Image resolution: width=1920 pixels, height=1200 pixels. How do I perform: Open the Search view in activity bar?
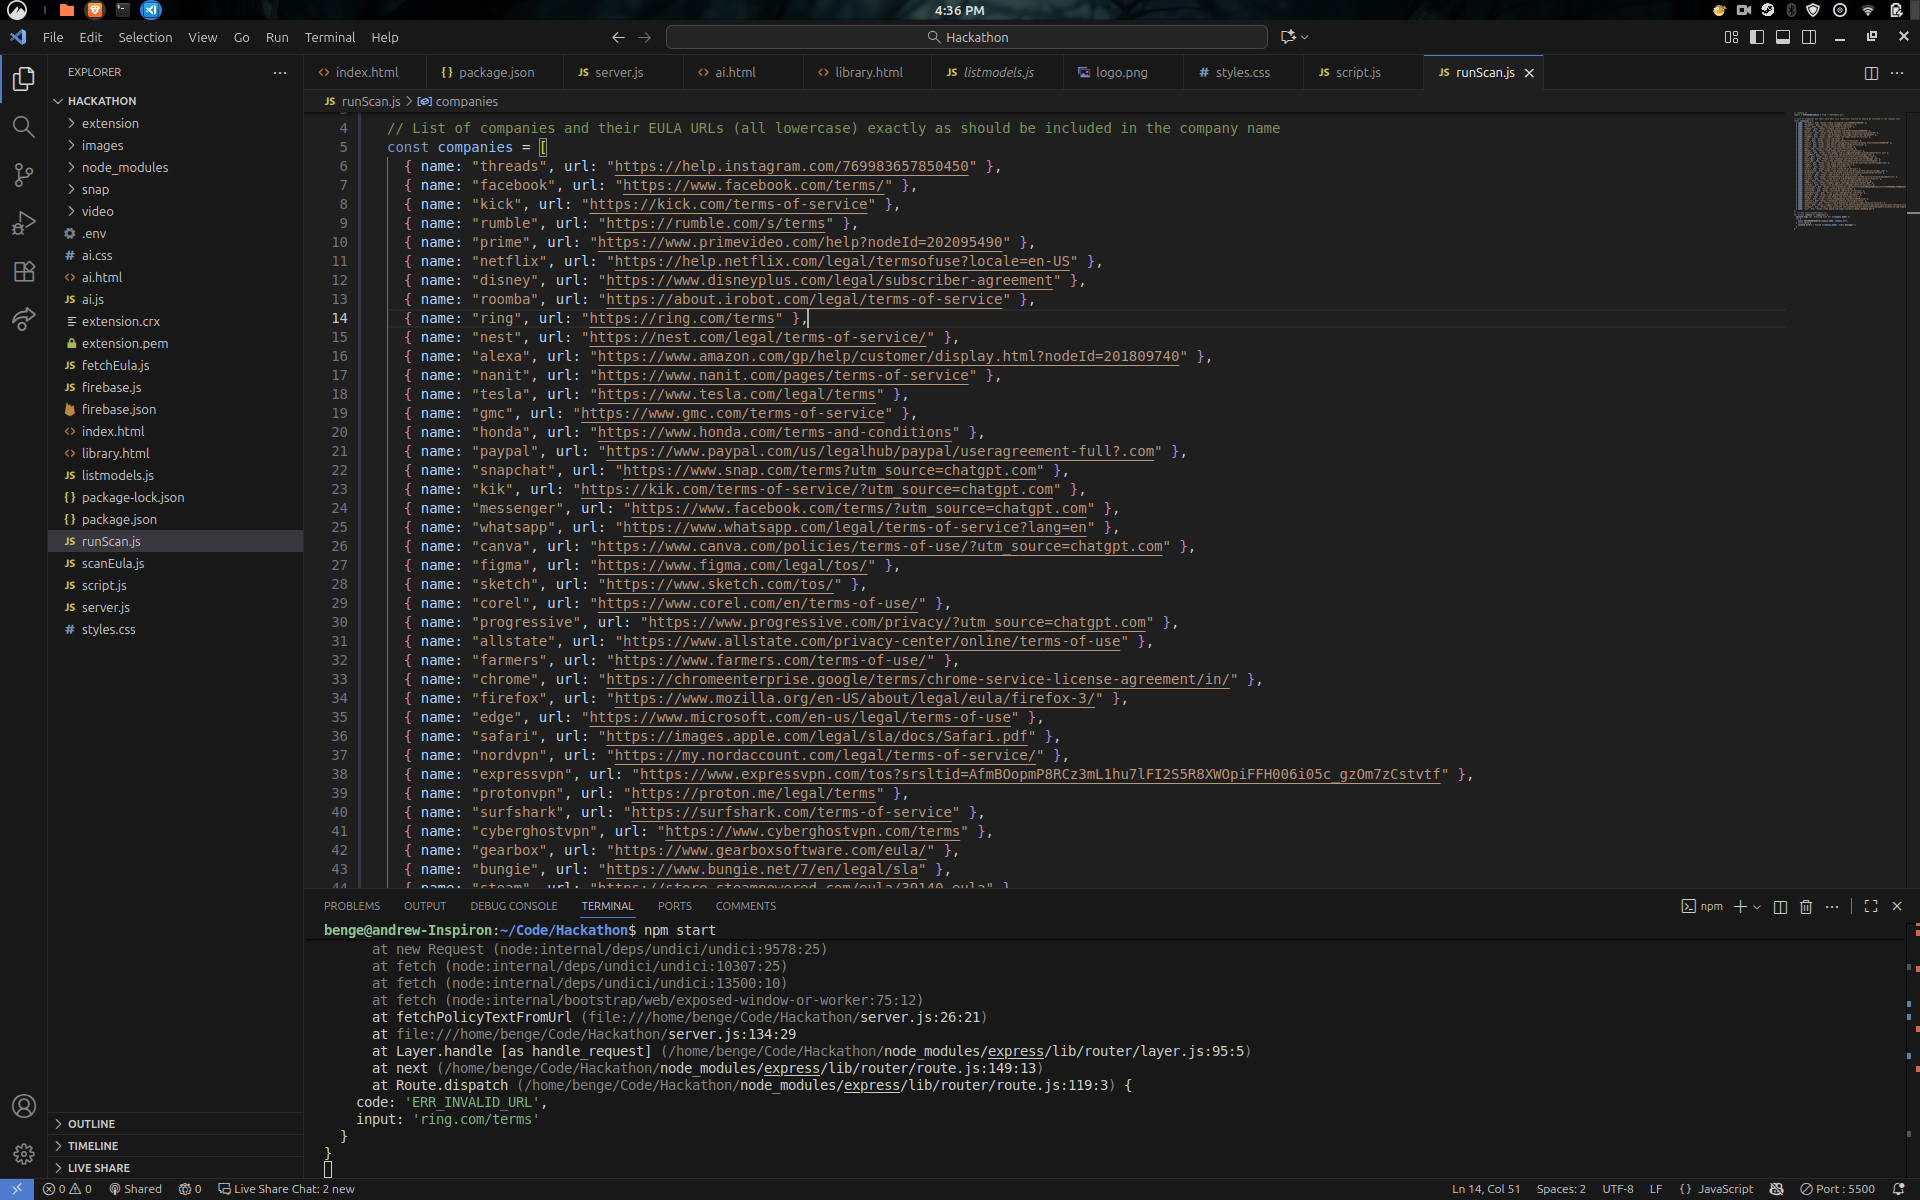pos(24,127)
